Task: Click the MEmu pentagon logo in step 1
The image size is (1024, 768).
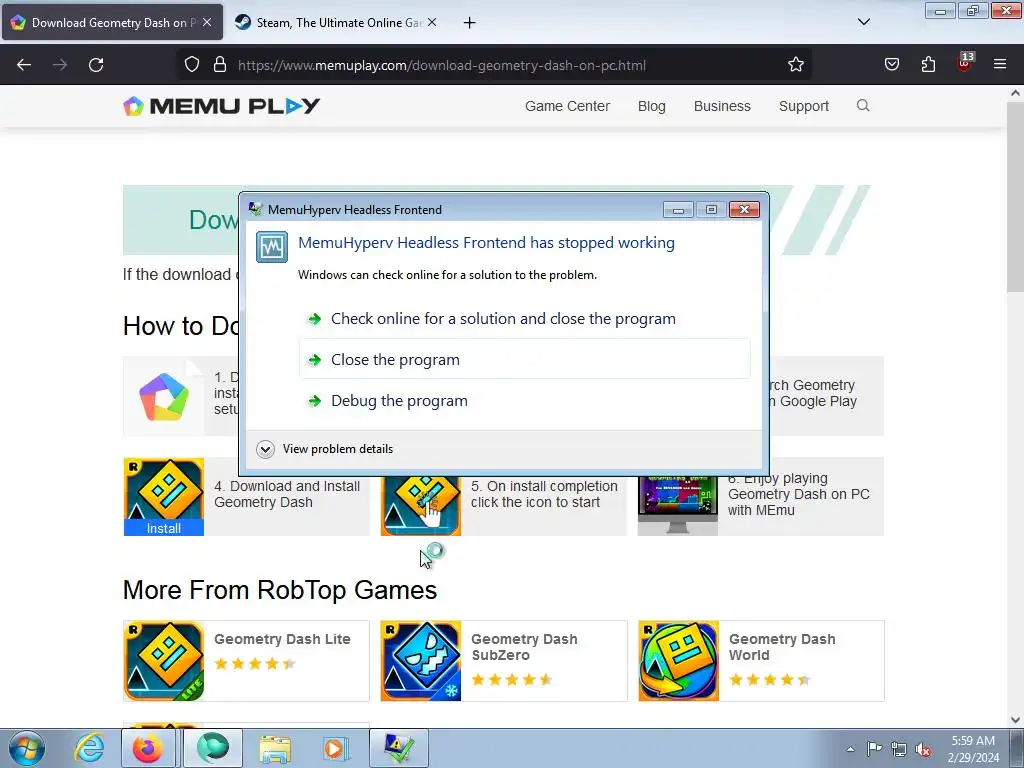Action: 164,396
